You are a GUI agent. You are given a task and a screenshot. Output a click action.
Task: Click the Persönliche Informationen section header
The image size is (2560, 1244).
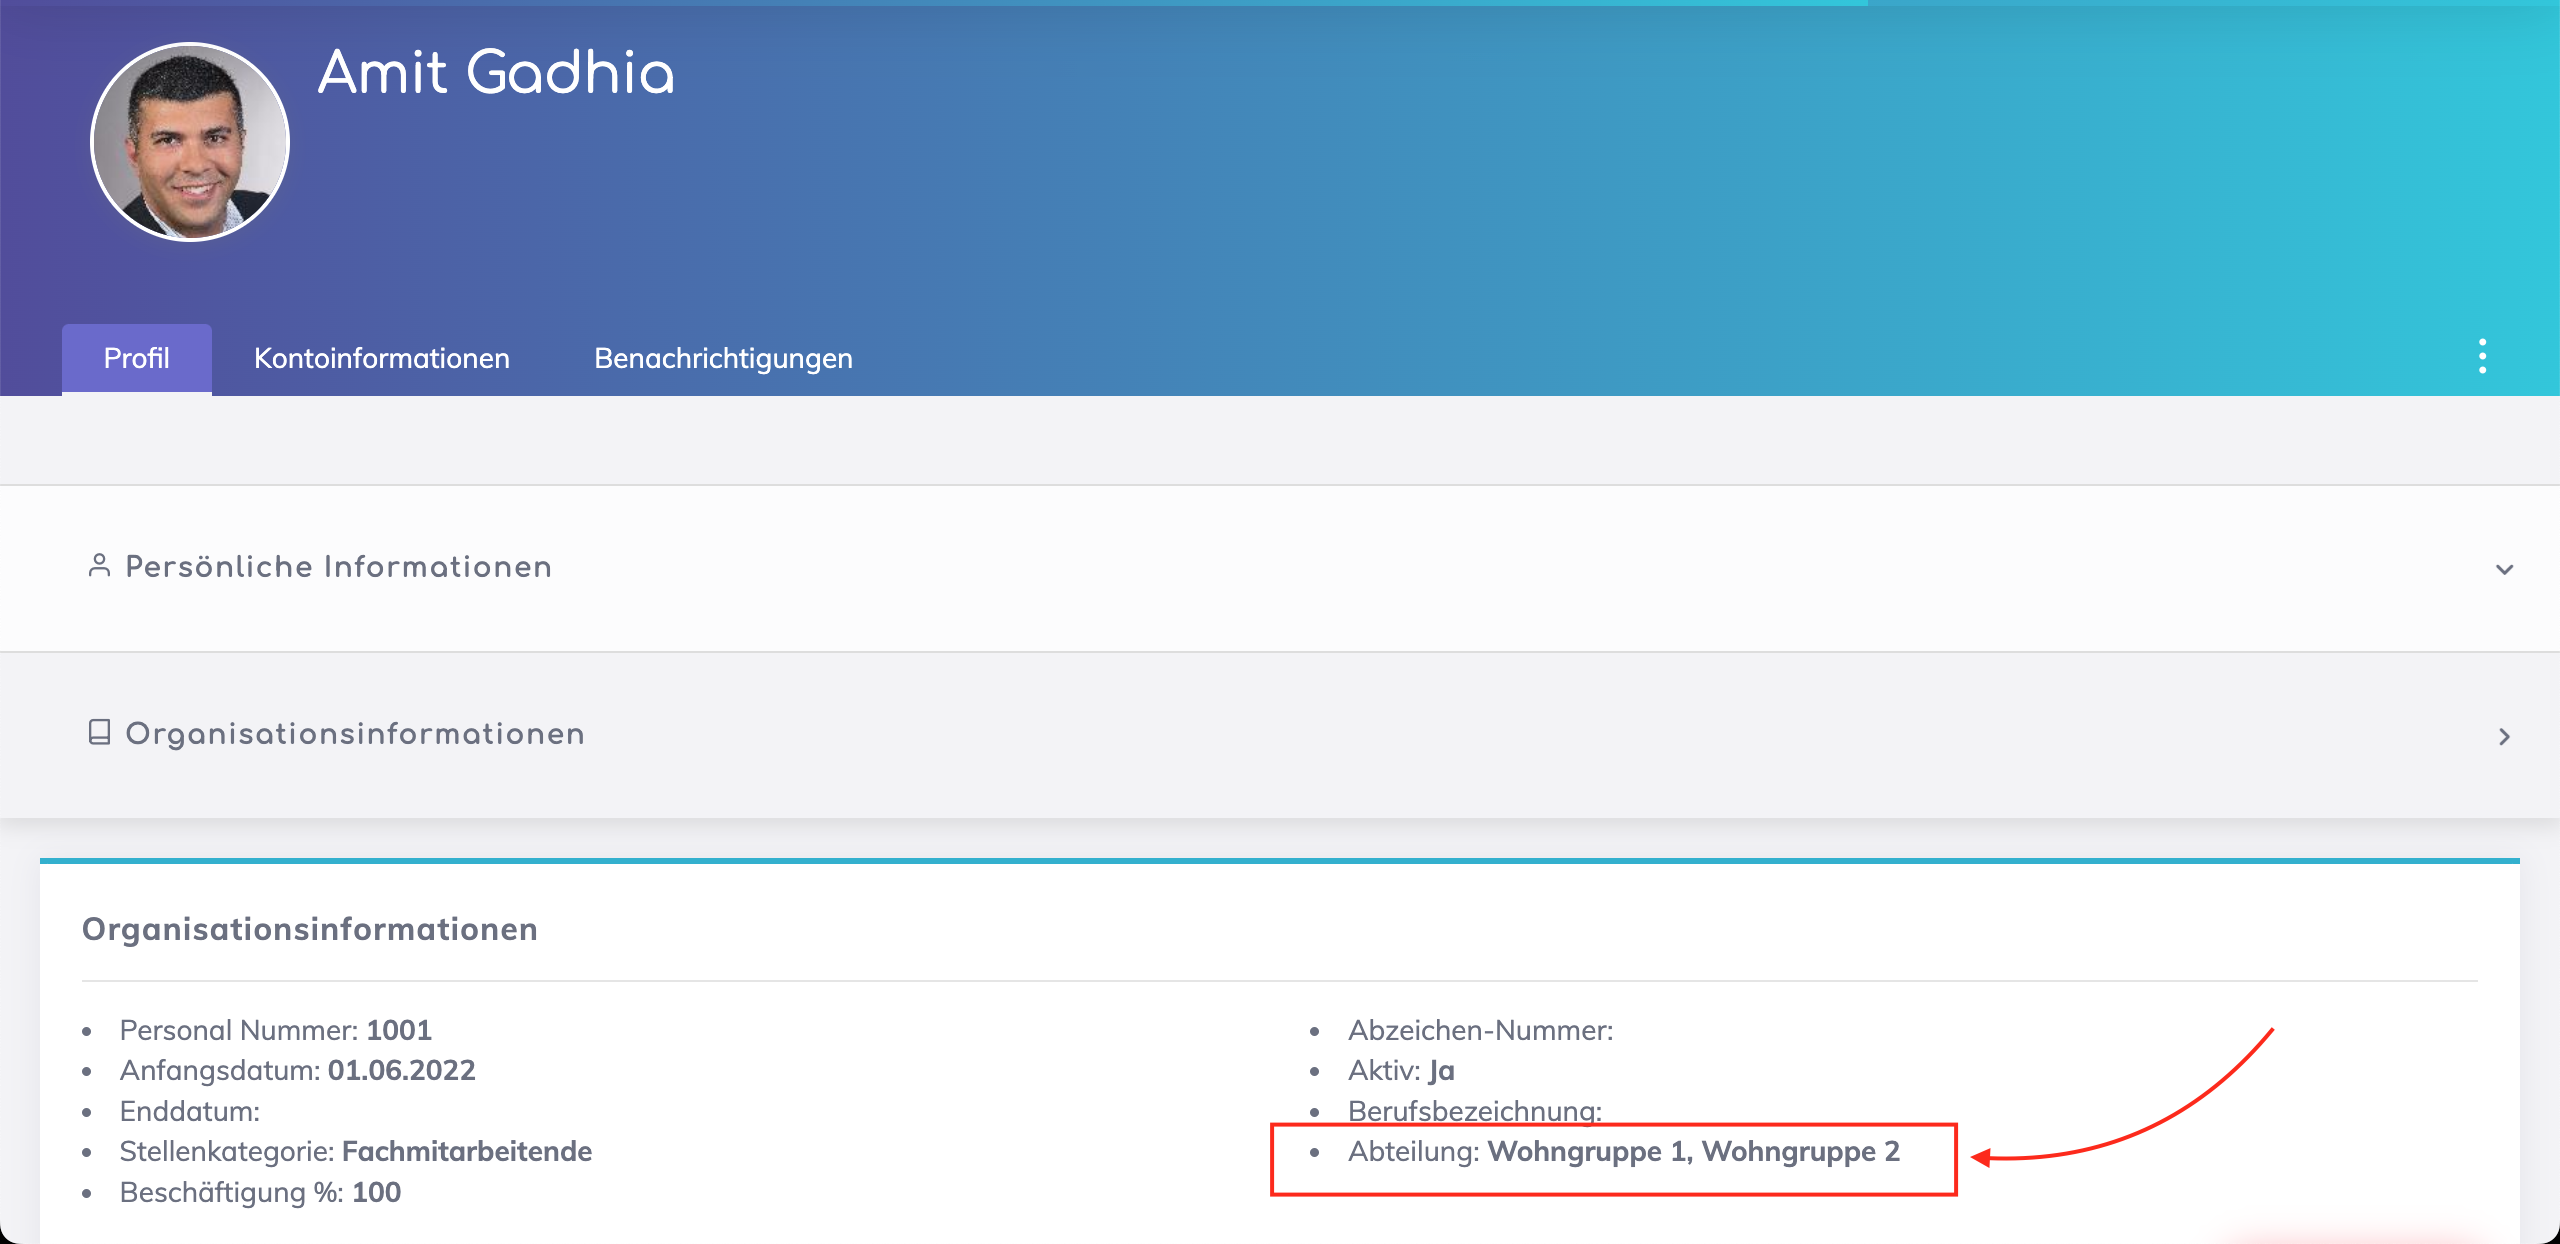(338, 567)
